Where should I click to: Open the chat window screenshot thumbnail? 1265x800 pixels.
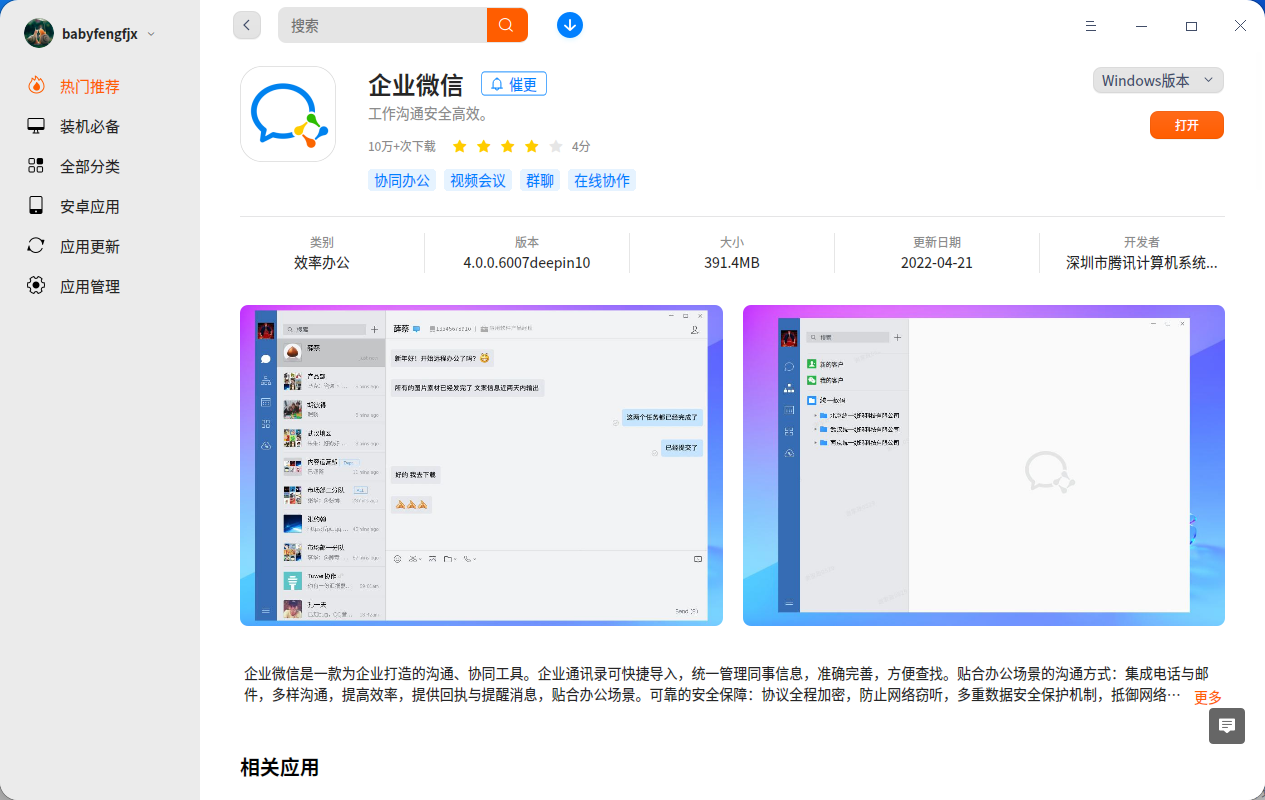pyautogui.click(x=481, y=465)
